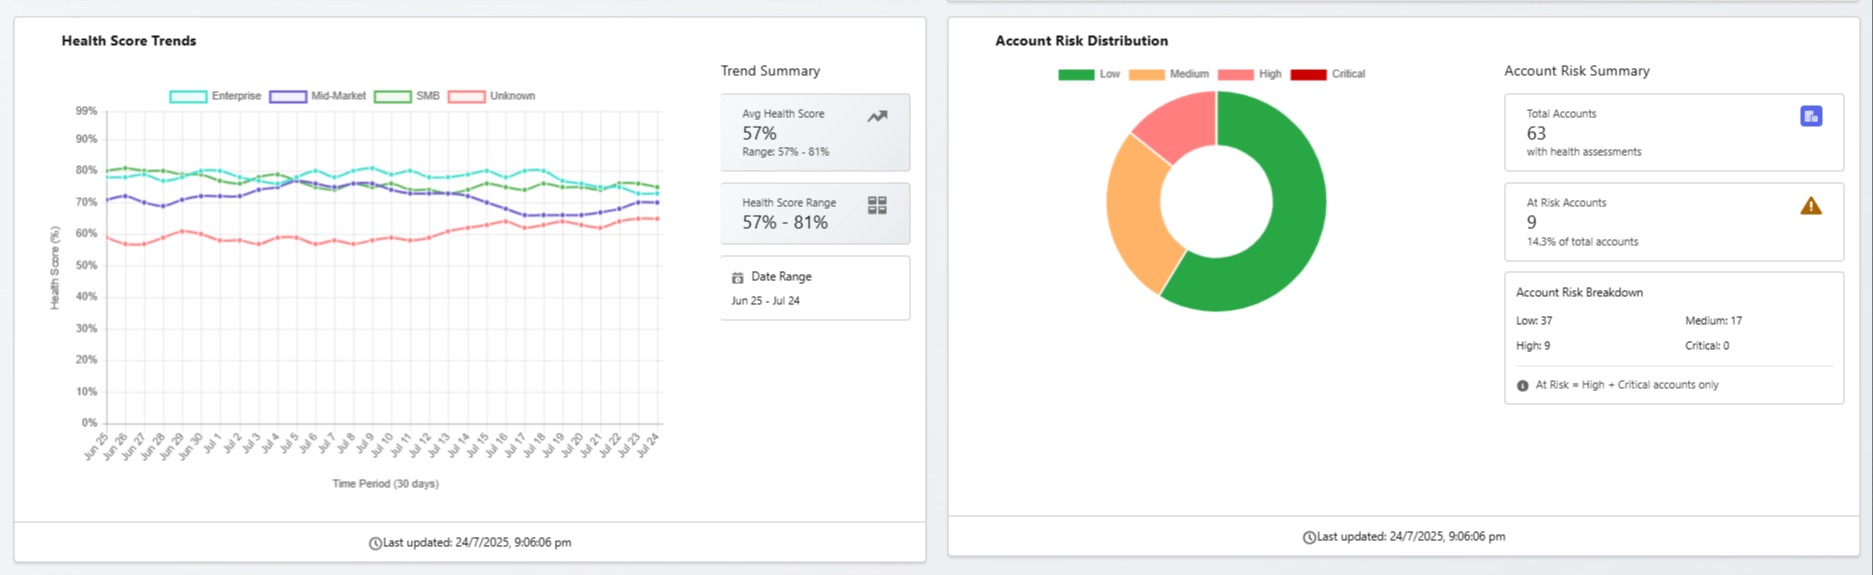Click the '99%' y-axis label
The image size is (1873, 575).
coord(86,111)
